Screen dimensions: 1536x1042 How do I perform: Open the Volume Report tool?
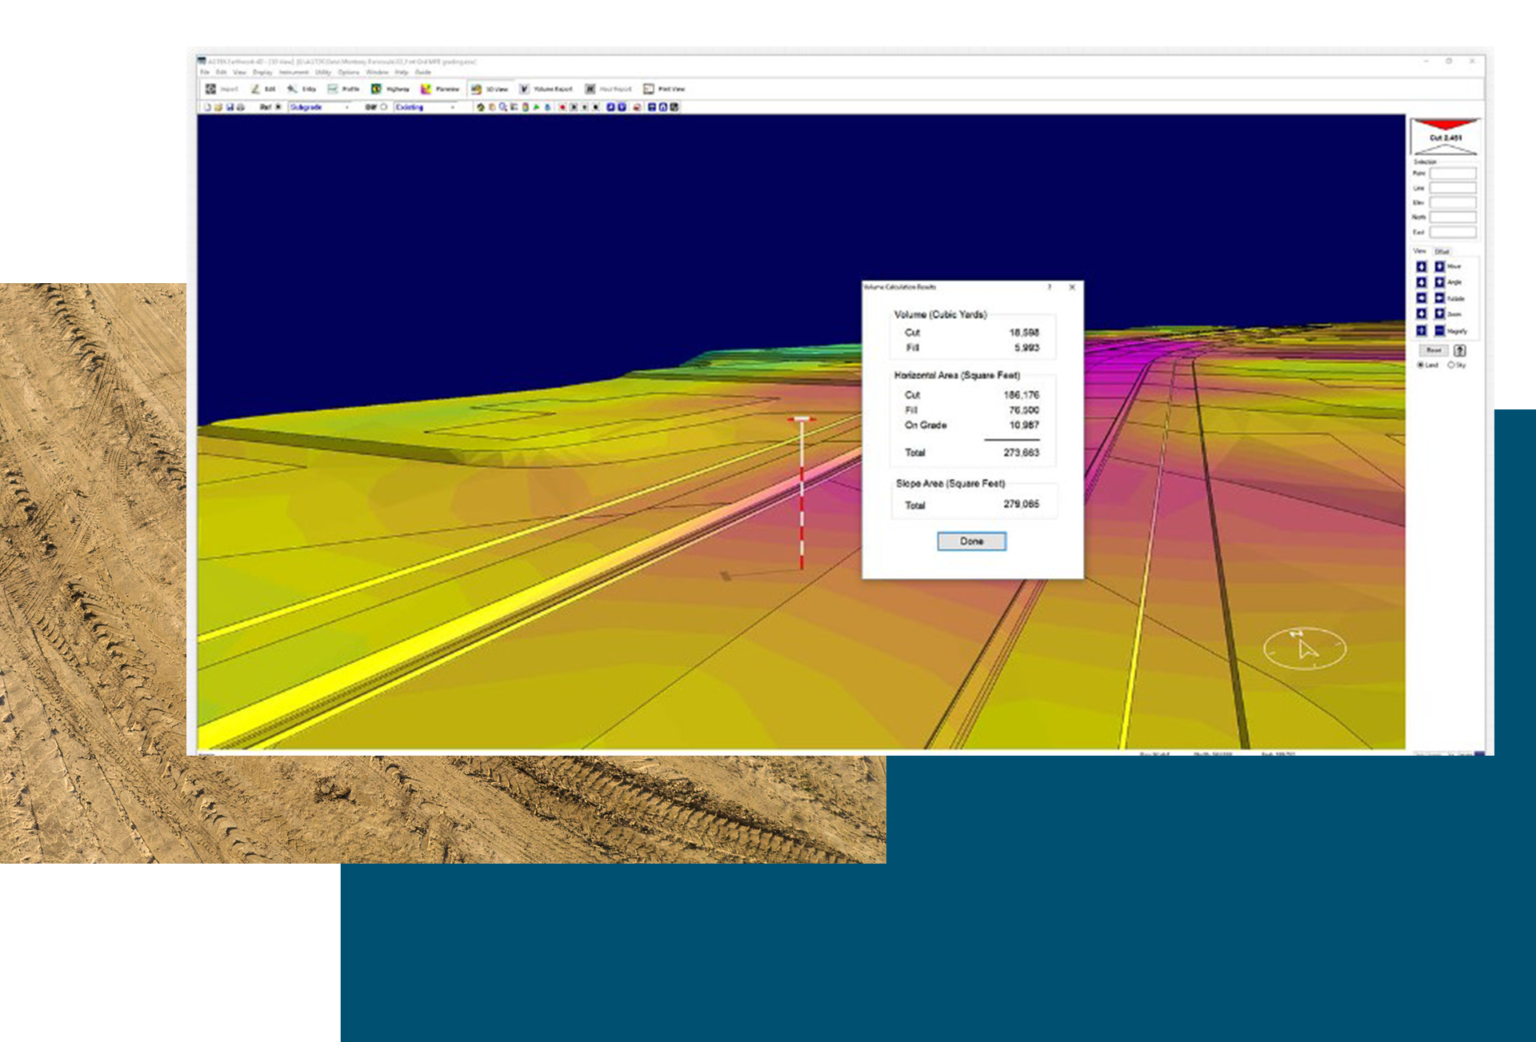(525, 88)
